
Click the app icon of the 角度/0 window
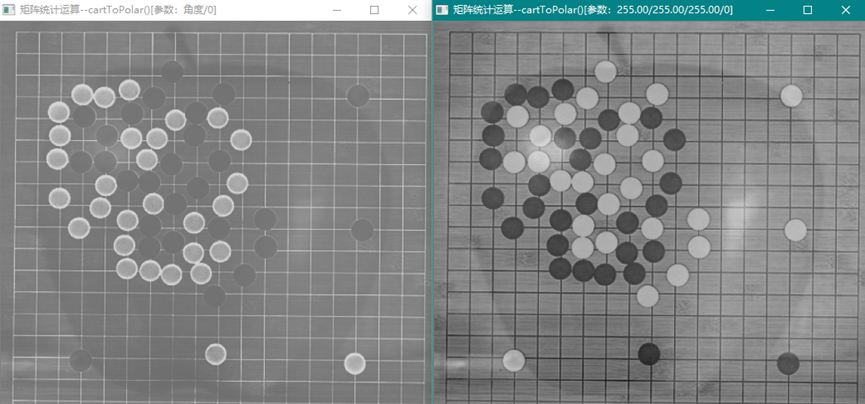coord(8,10)
